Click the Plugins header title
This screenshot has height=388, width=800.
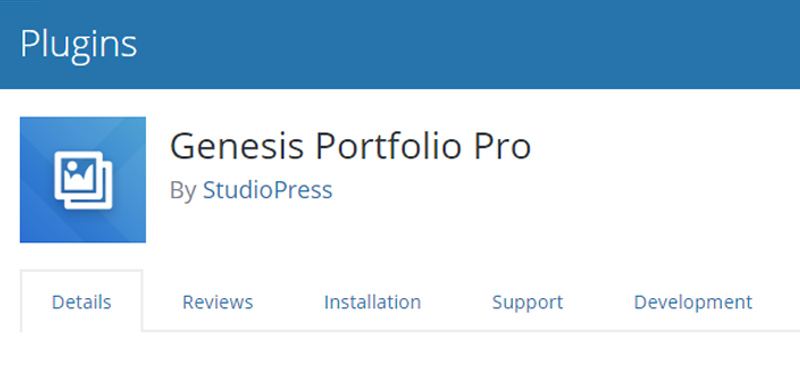[x=79, y=44]
